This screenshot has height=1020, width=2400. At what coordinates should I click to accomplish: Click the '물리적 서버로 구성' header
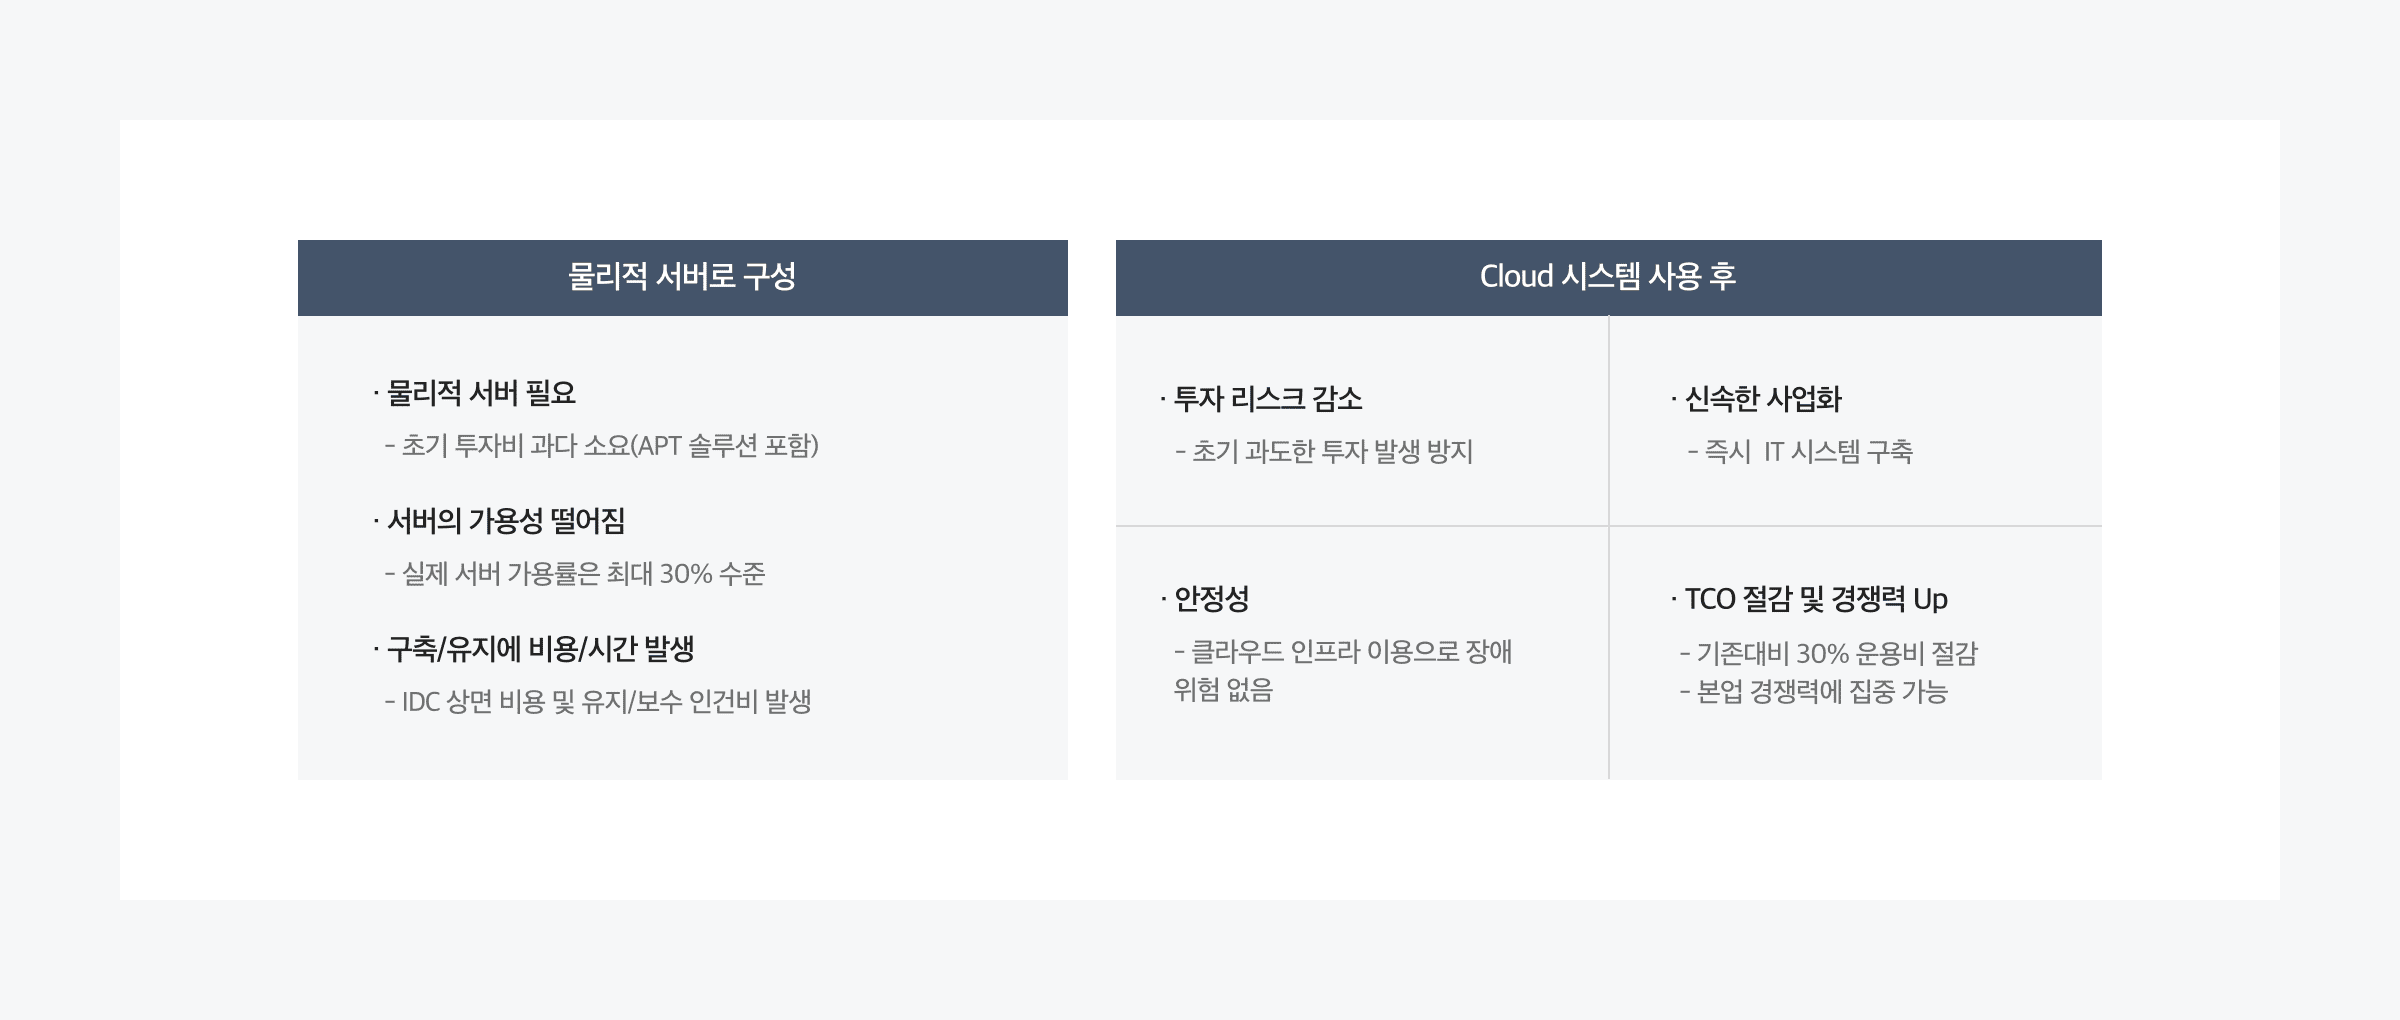[x=682, y=277]
